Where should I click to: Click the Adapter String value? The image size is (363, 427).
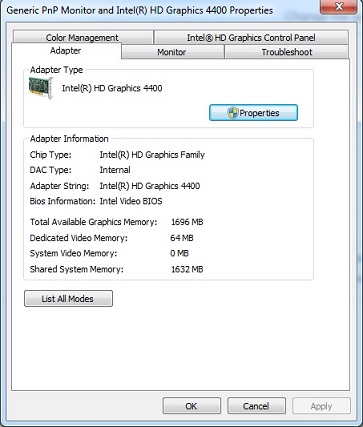point(150,186)
